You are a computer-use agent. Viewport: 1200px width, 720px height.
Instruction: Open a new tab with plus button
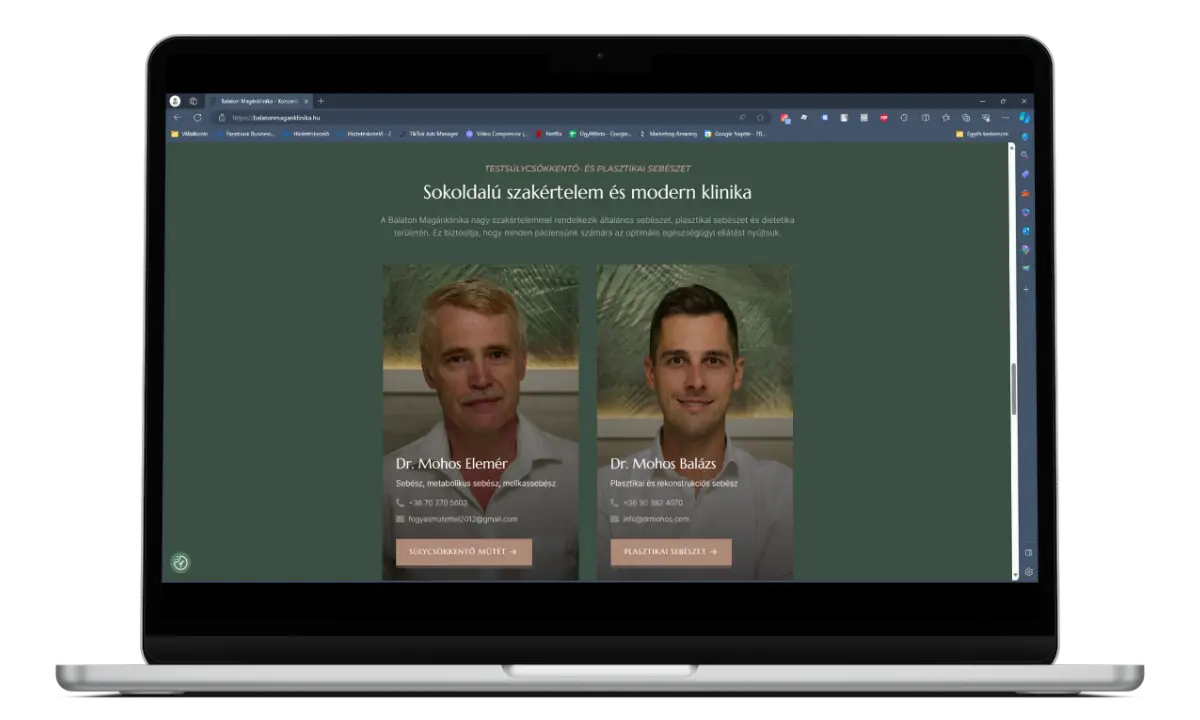coord(321,101)
